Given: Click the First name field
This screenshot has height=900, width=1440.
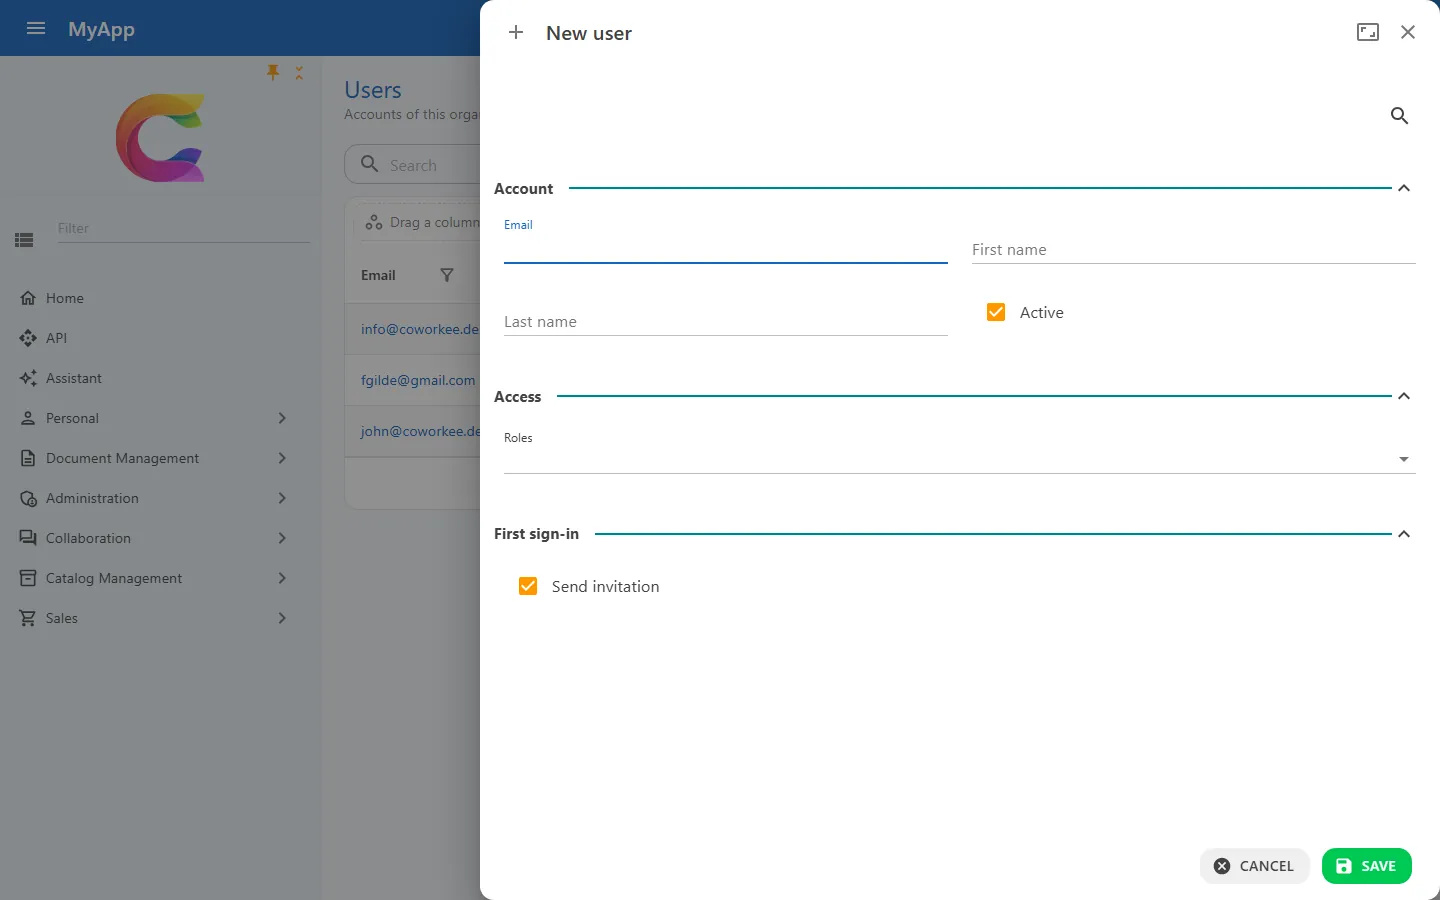Looking at the screenshot, I should point(1194,249).
